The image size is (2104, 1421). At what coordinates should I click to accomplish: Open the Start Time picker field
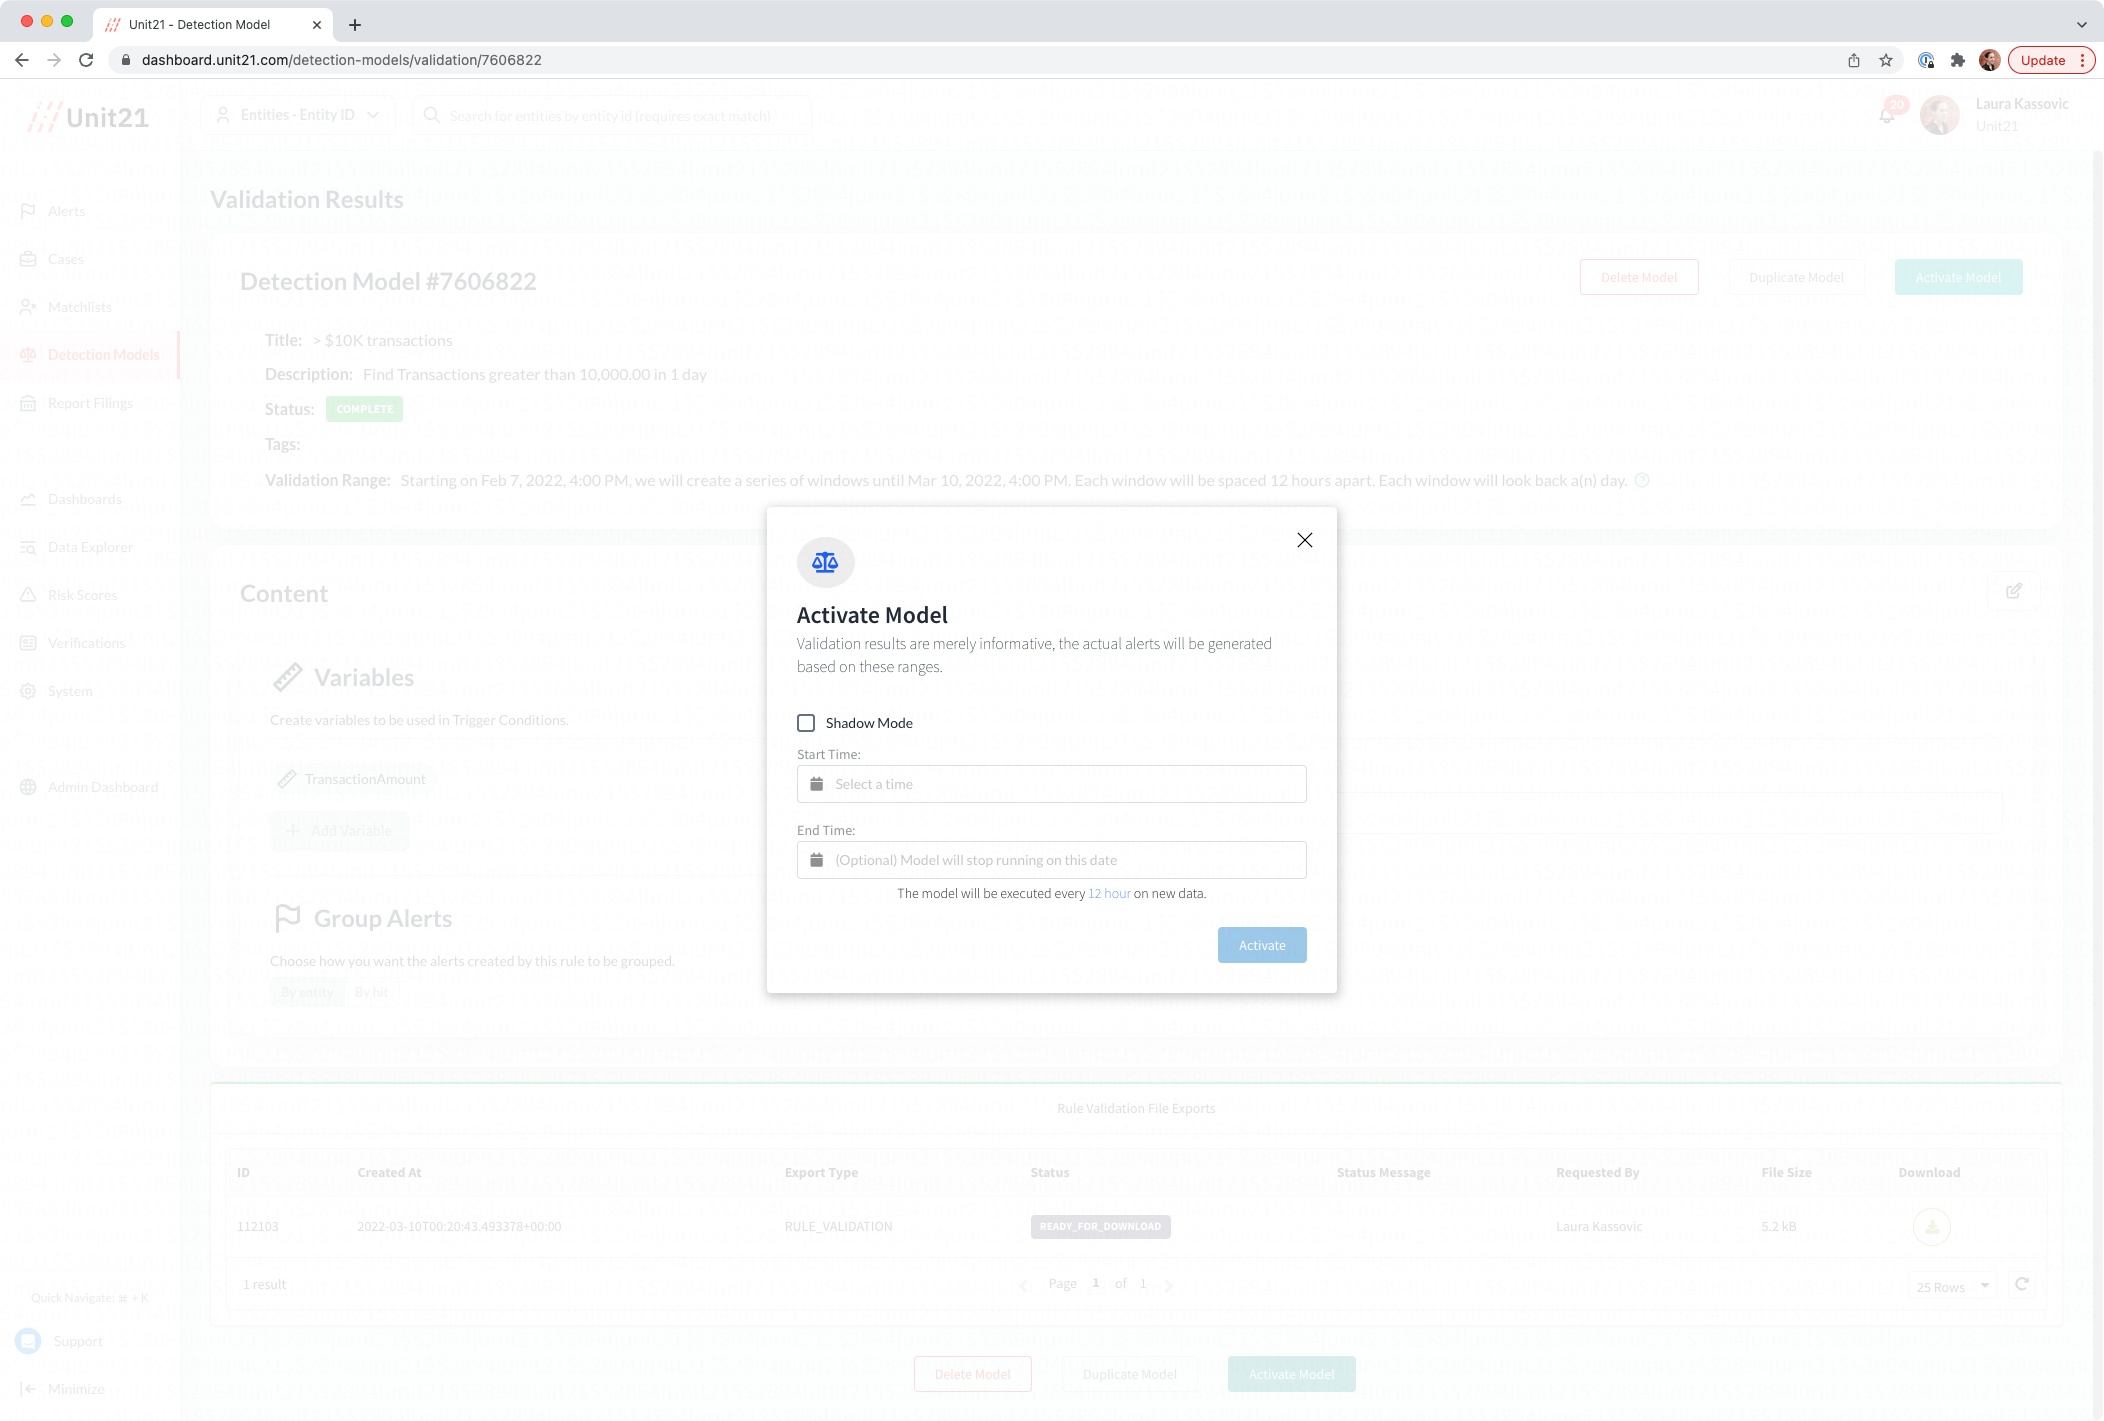click(1051, 784)
